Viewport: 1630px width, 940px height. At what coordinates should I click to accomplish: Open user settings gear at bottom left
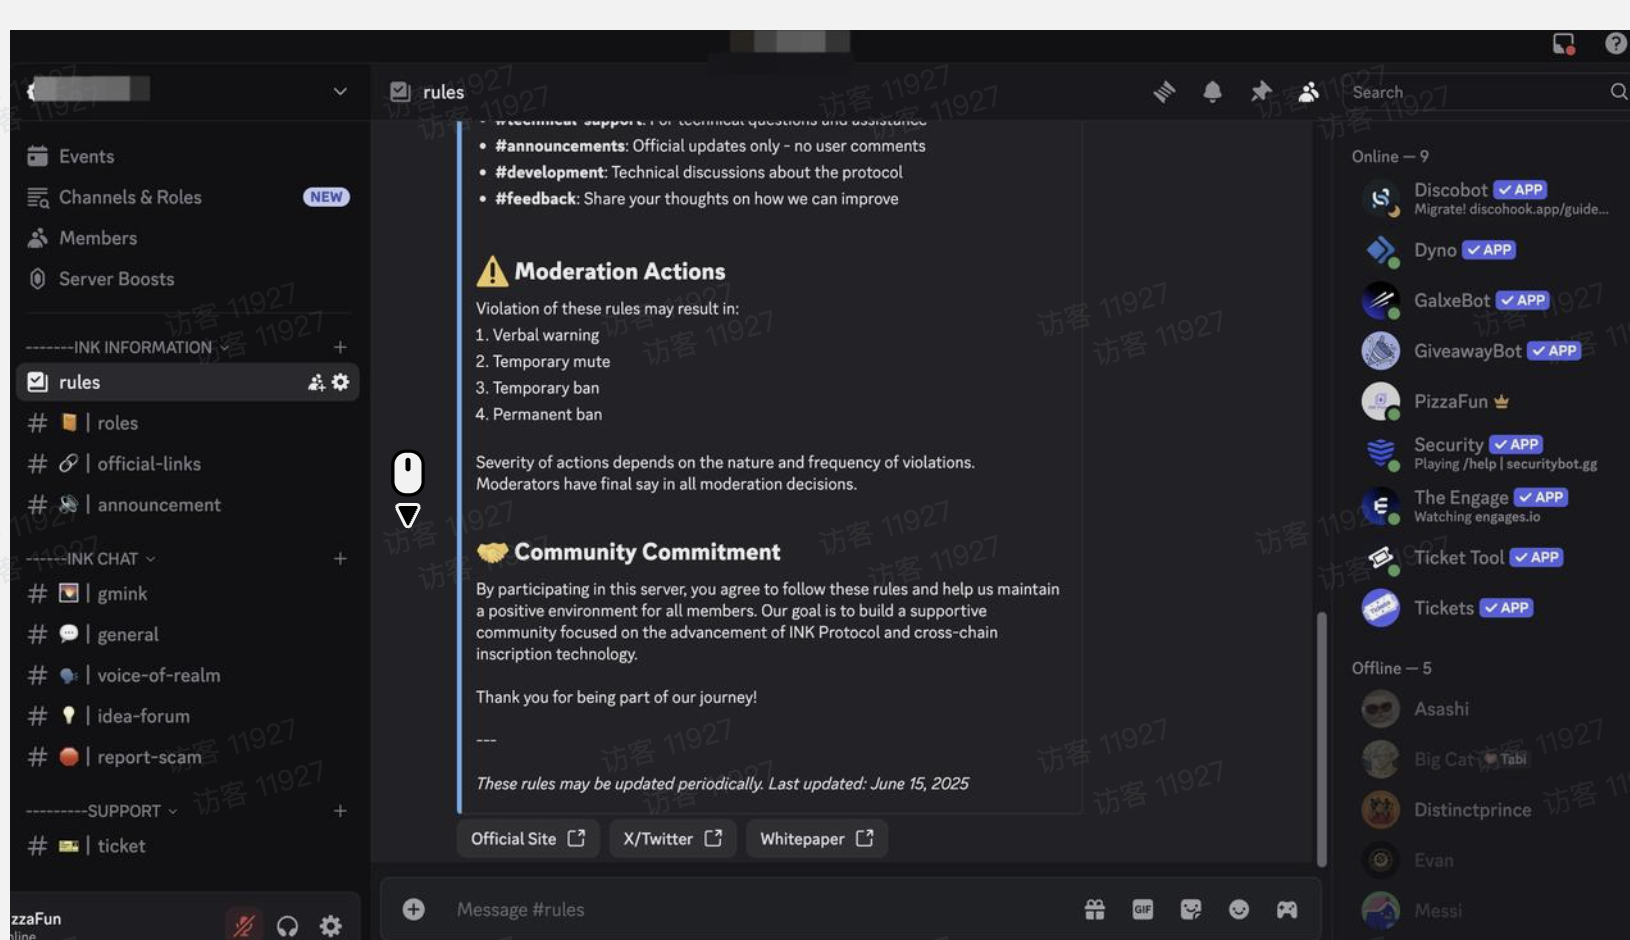click(x=331, y=925)
